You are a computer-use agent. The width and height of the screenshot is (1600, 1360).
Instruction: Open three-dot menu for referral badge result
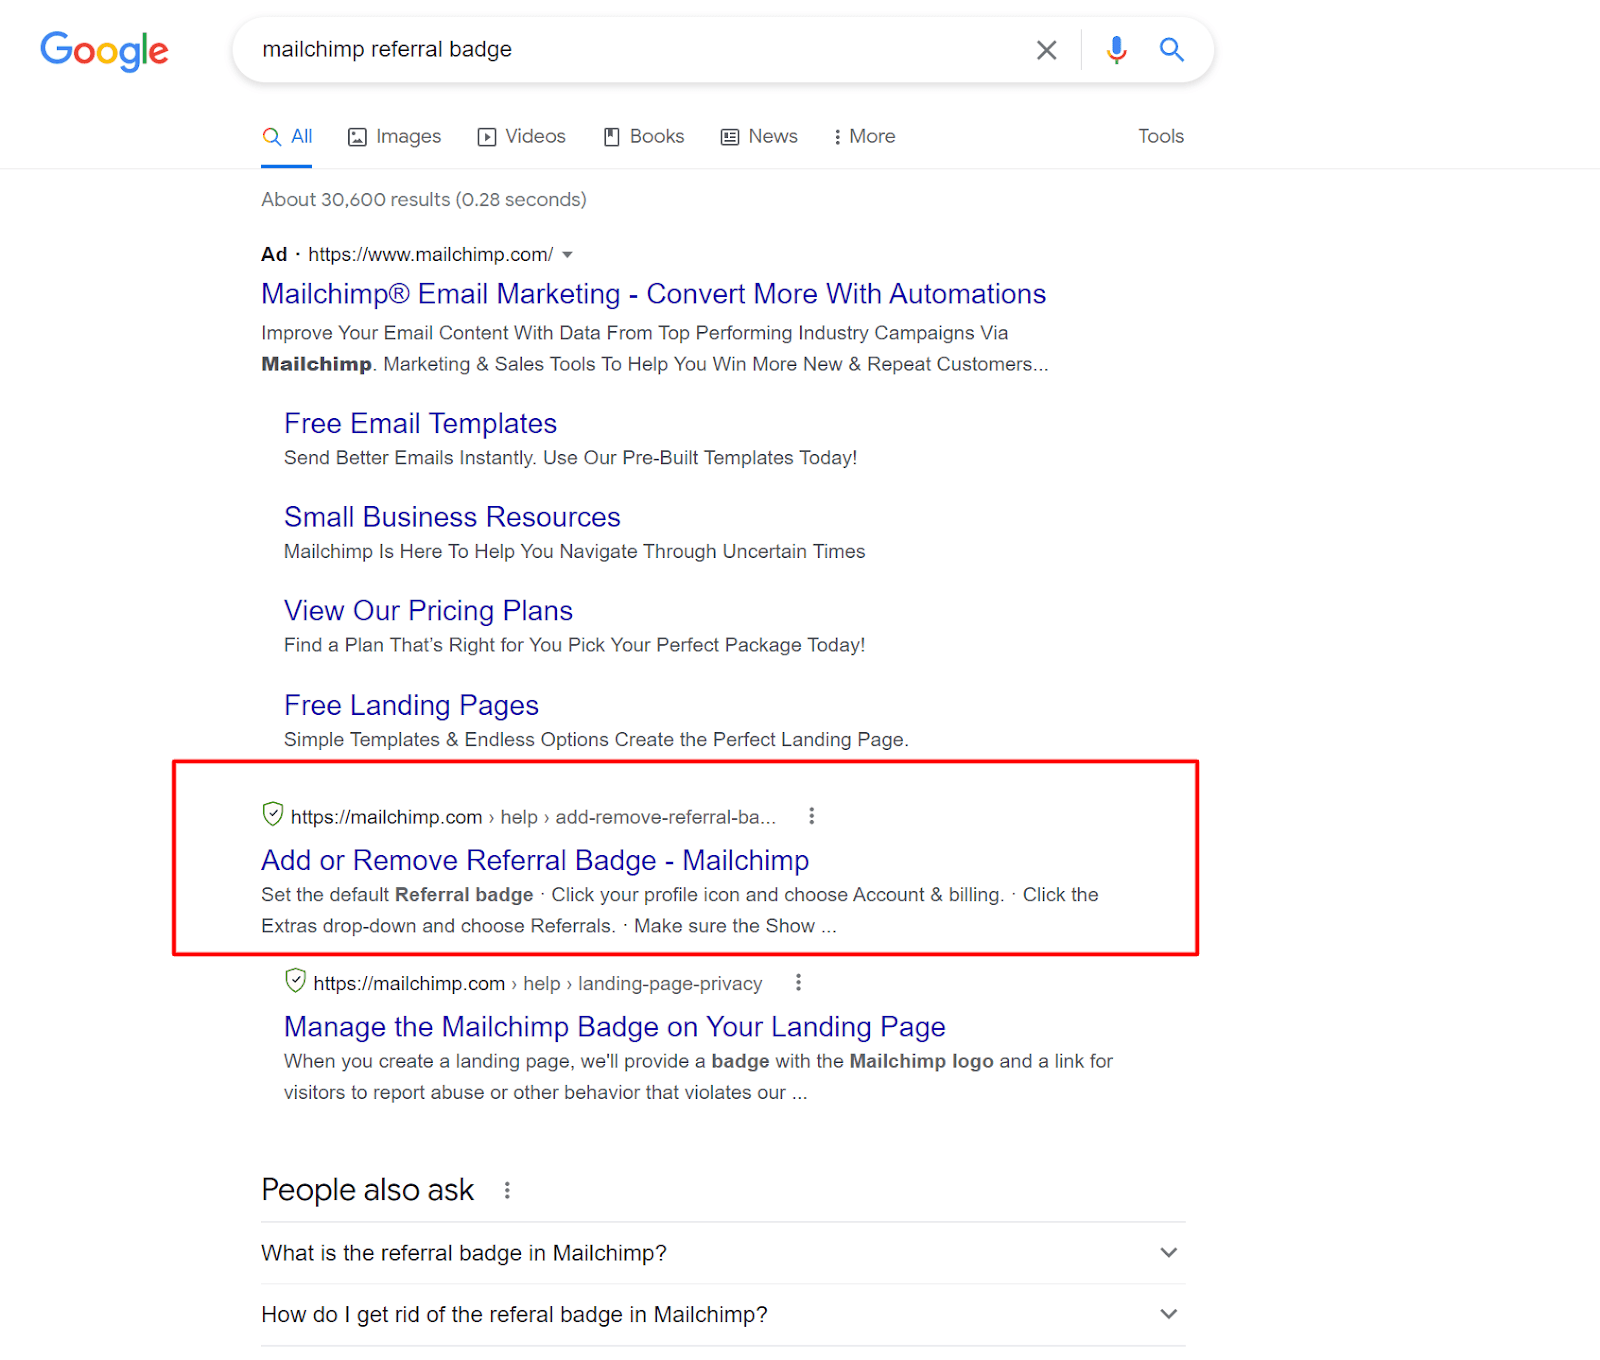(x=811, y=816)
